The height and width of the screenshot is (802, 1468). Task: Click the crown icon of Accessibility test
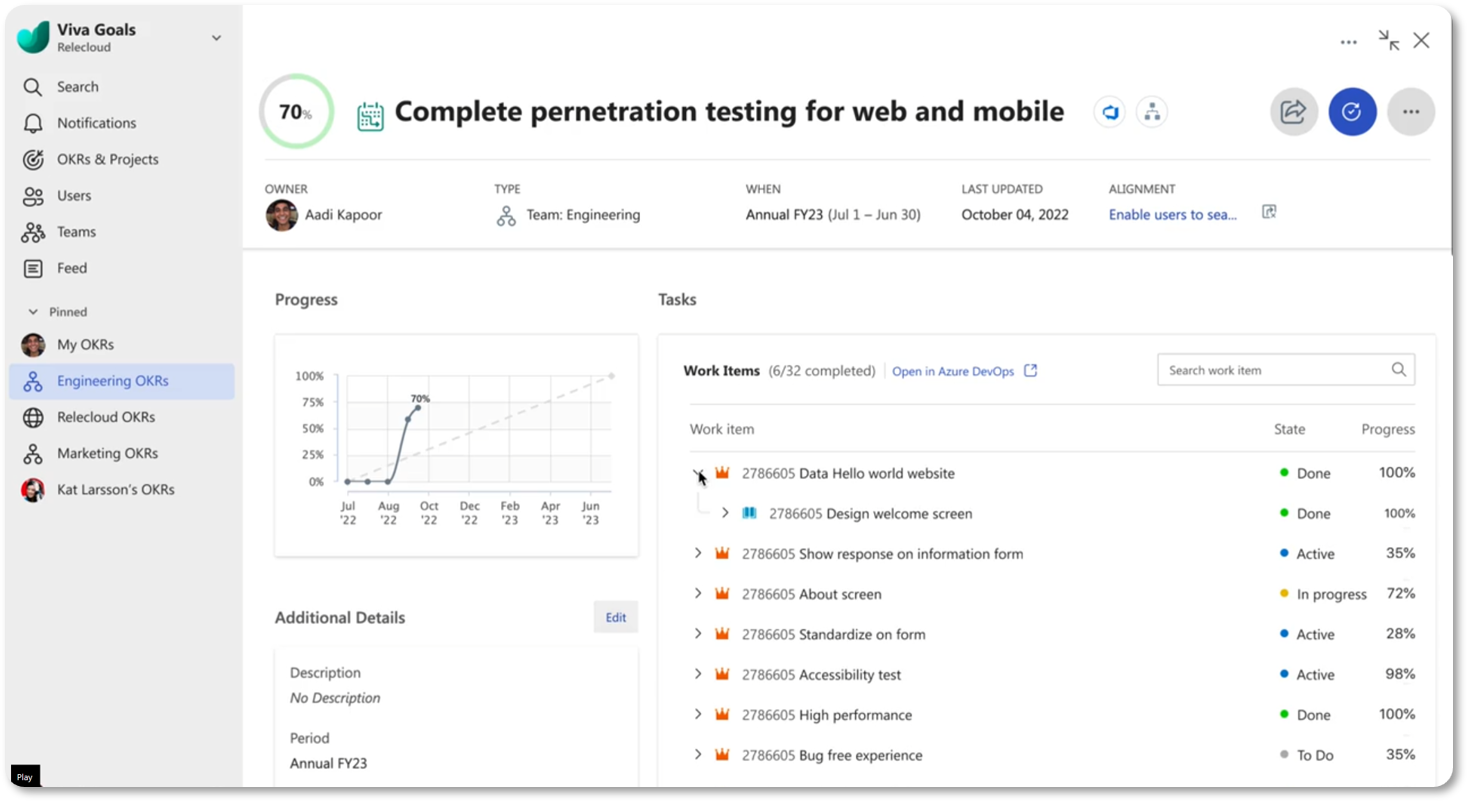pos(722,674)
